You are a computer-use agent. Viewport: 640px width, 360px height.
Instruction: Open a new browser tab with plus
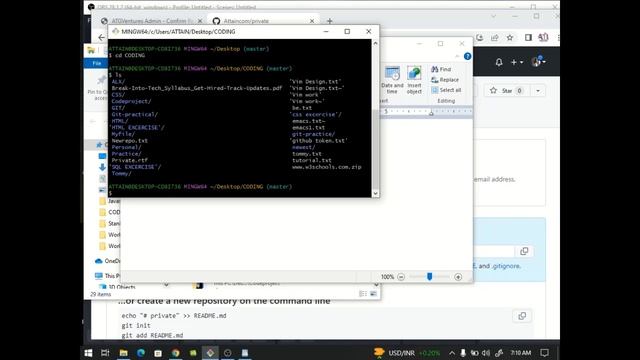click(x=329, y=21)
